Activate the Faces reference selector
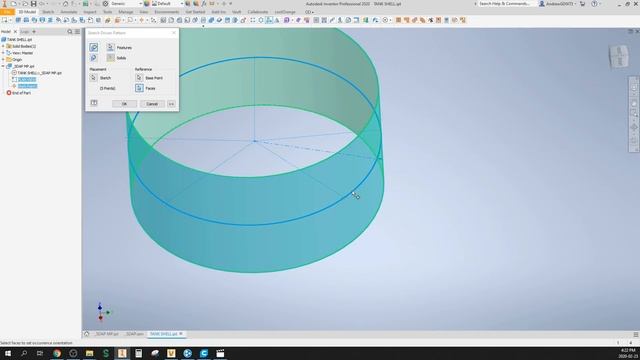Viewport: 640px width, 360px height. (139, 88)
